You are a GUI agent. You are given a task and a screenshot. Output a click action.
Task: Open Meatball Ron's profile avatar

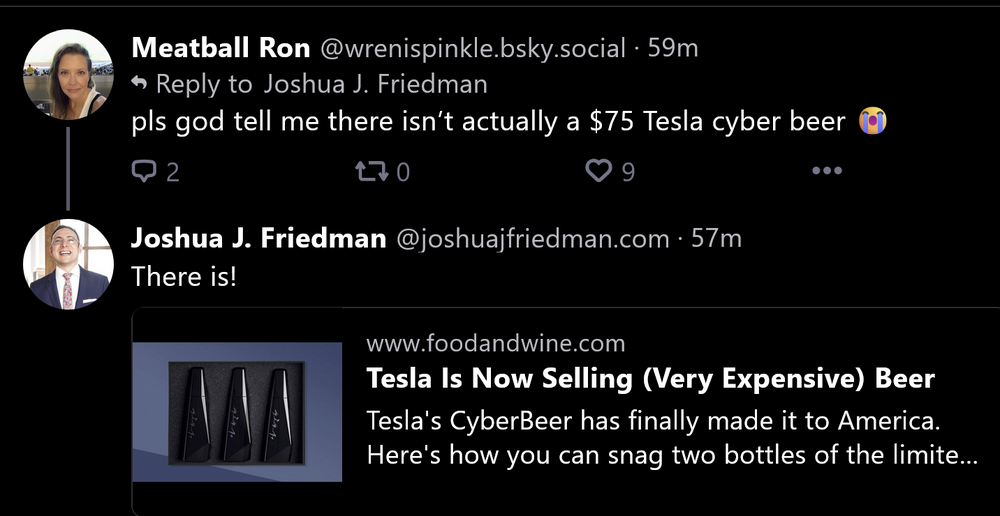point(68,75)
